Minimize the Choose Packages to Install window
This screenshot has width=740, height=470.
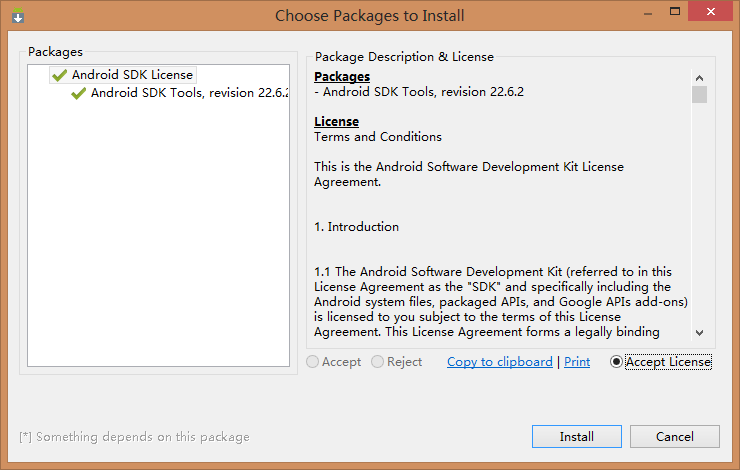tap(648, 13)
